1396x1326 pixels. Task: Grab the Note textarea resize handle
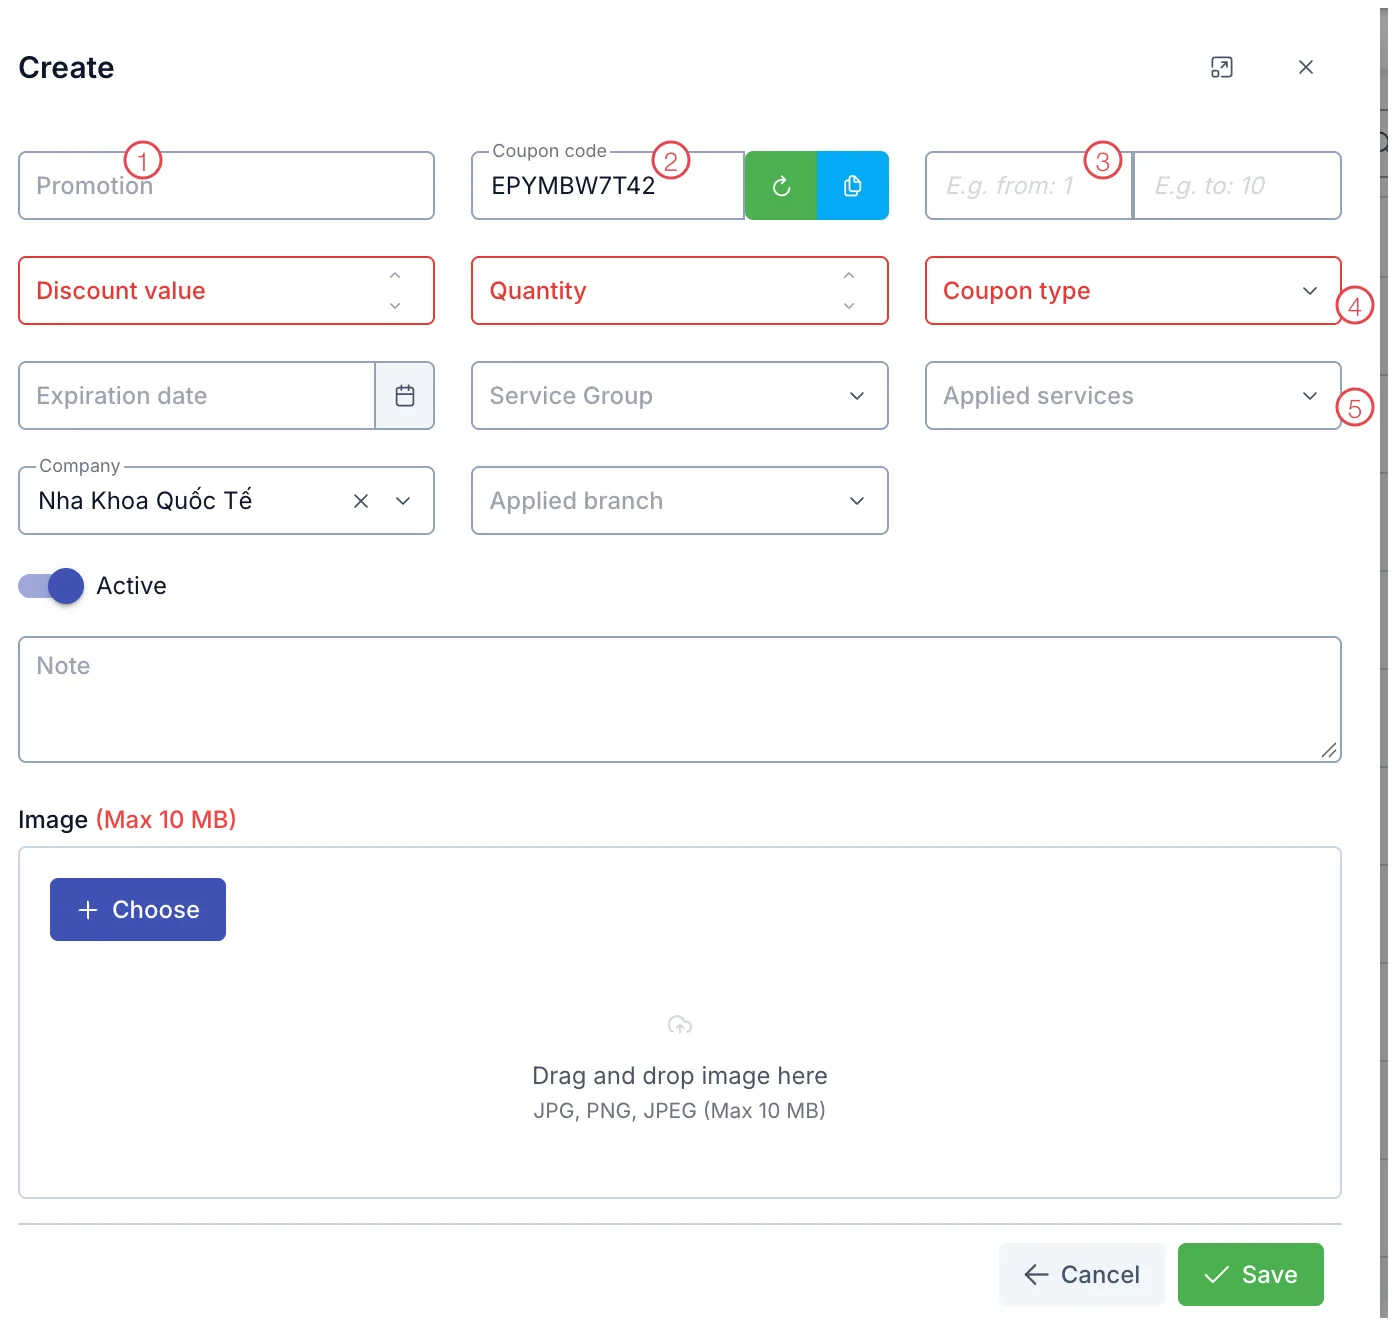pos(1329,750)
